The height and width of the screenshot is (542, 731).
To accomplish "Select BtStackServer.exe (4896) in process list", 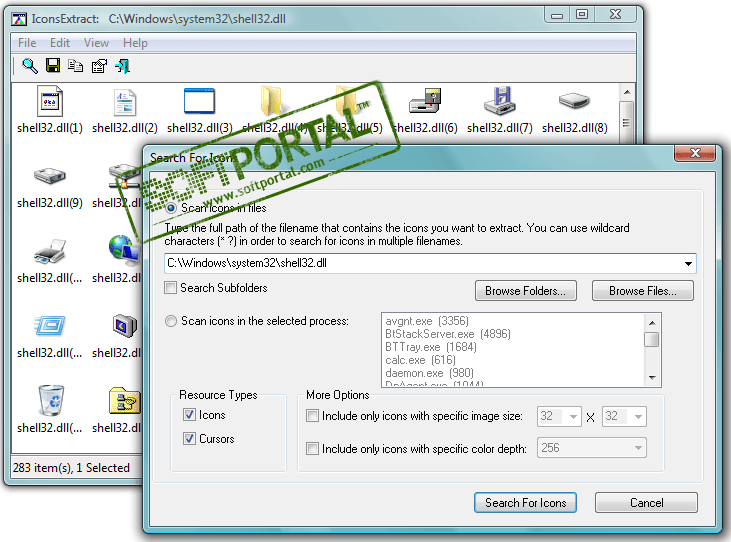I will (x=448, y=334).
